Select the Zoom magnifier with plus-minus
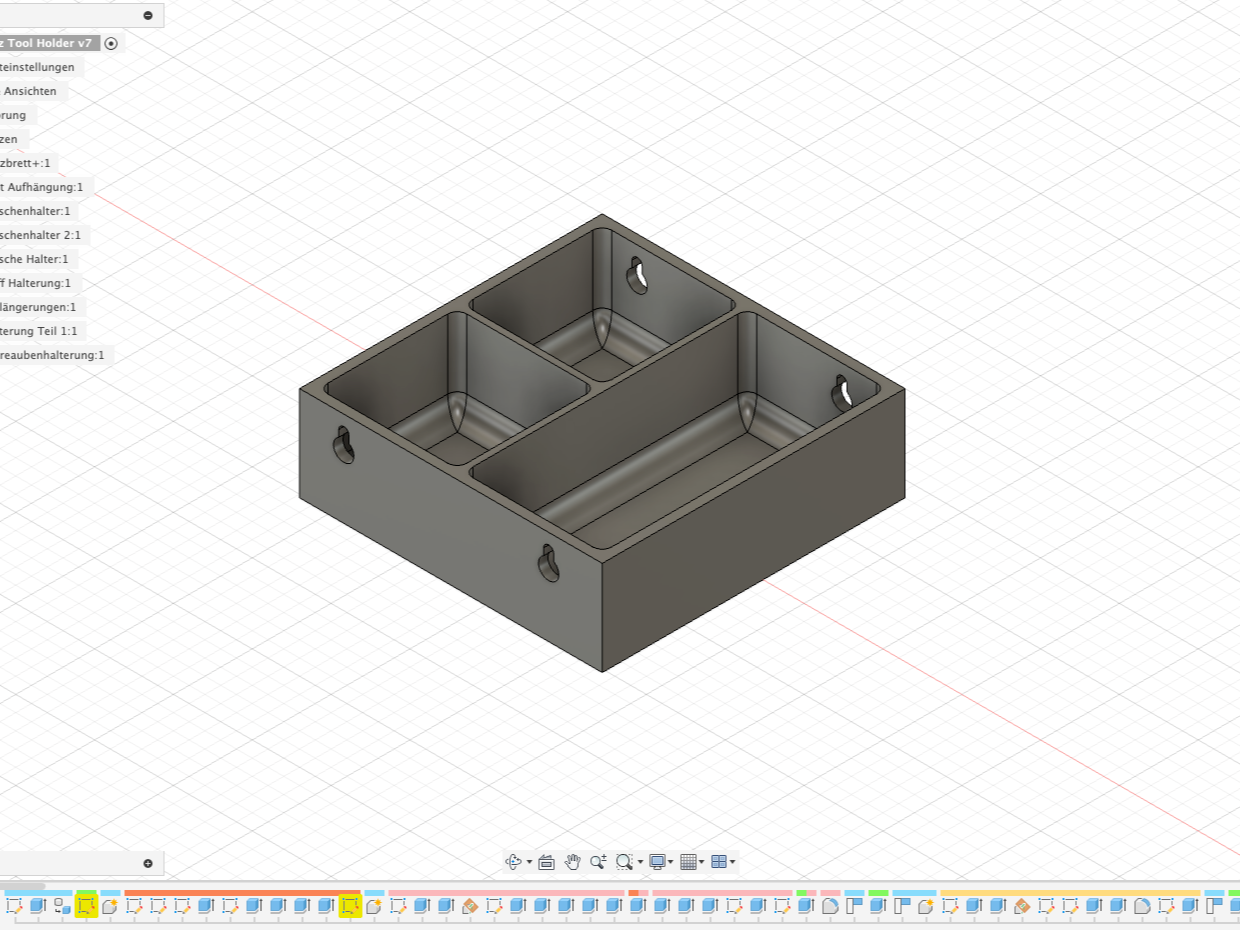This screenshot has height=930, width=1240. click(598, 861)
